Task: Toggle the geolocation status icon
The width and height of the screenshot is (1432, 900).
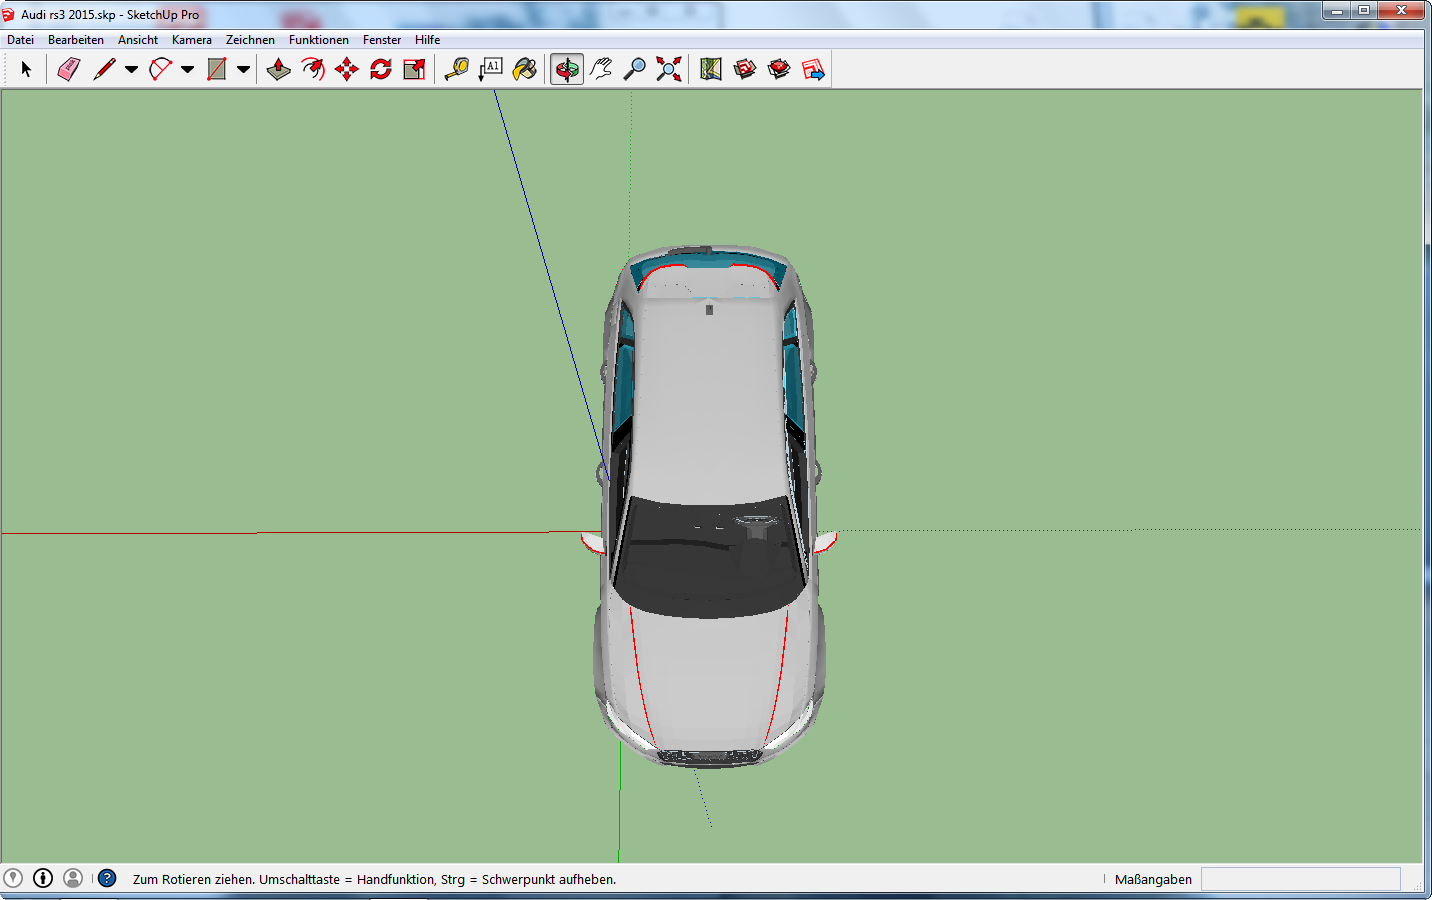Action: pyautogui.click(x=13, y=878)
